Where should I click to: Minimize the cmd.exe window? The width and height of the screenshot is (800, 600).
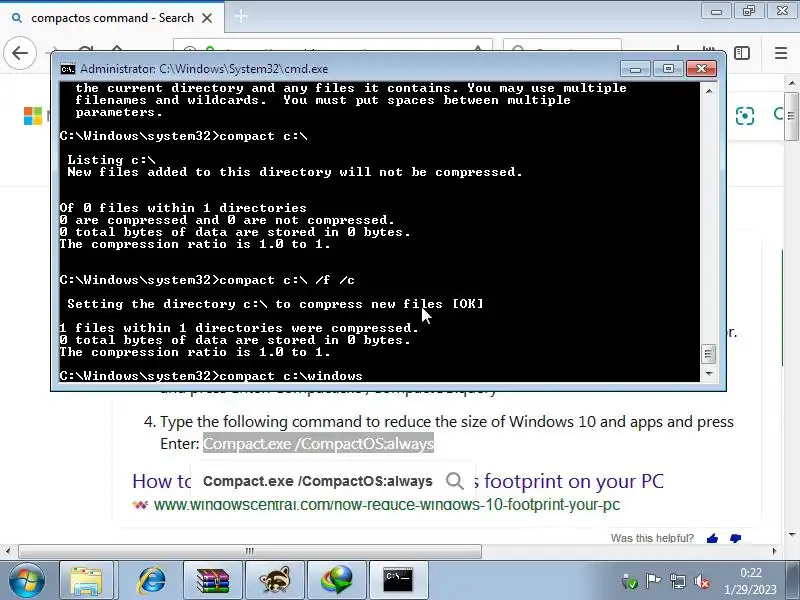click(635, 69)
